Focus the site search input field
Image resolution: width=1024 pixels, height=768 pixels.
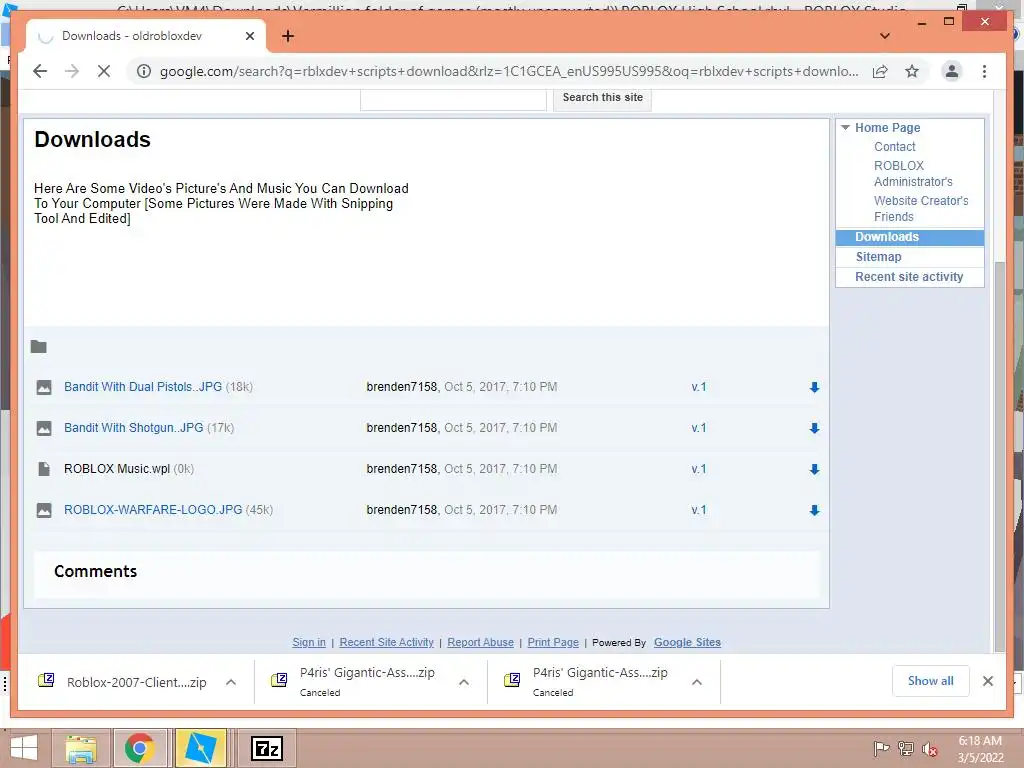(x=453, y=99)
